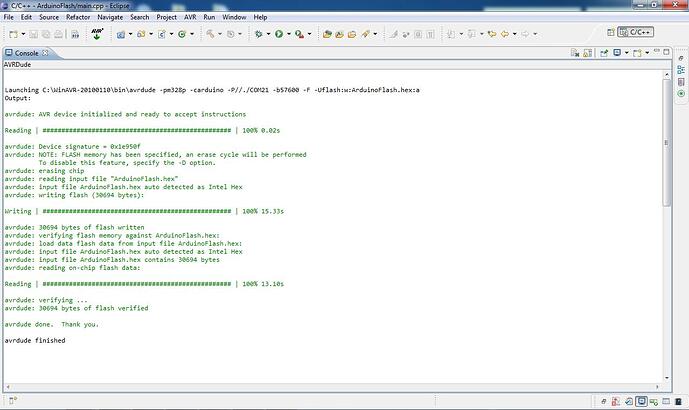Expand the New Source Folder dropdown arrow
This screenshot has height=410, width=689.
pyautogui.click(x=151, y=34)
